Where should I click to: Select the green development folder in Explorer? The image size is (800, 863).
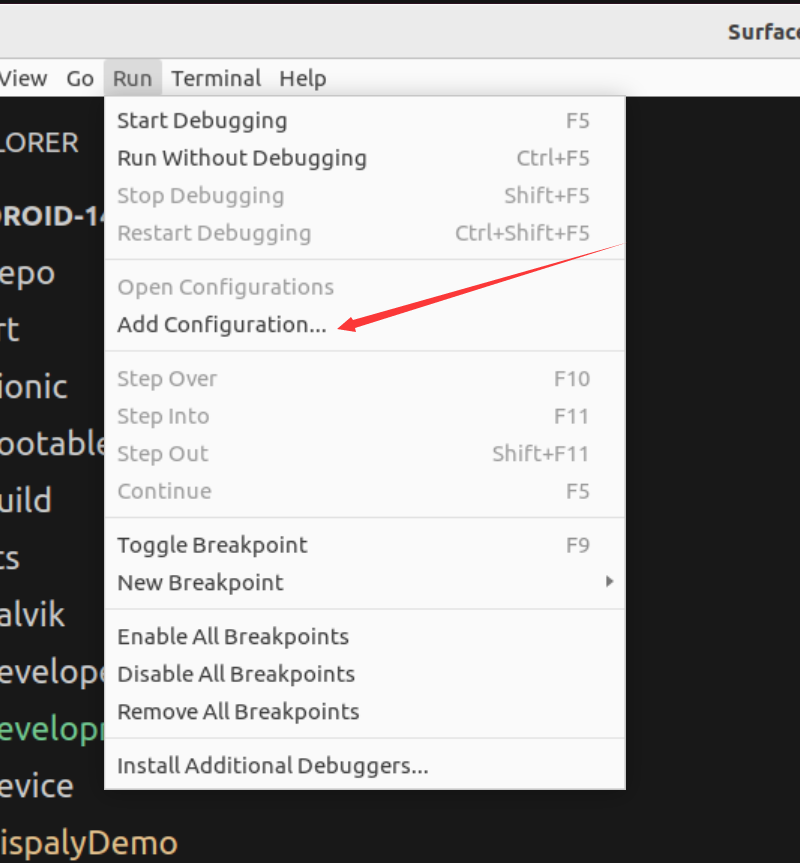(x=50, y=729)
